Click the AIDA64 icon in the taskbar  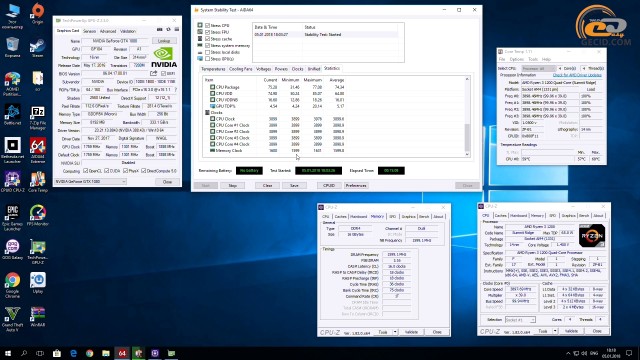(122, 353)
